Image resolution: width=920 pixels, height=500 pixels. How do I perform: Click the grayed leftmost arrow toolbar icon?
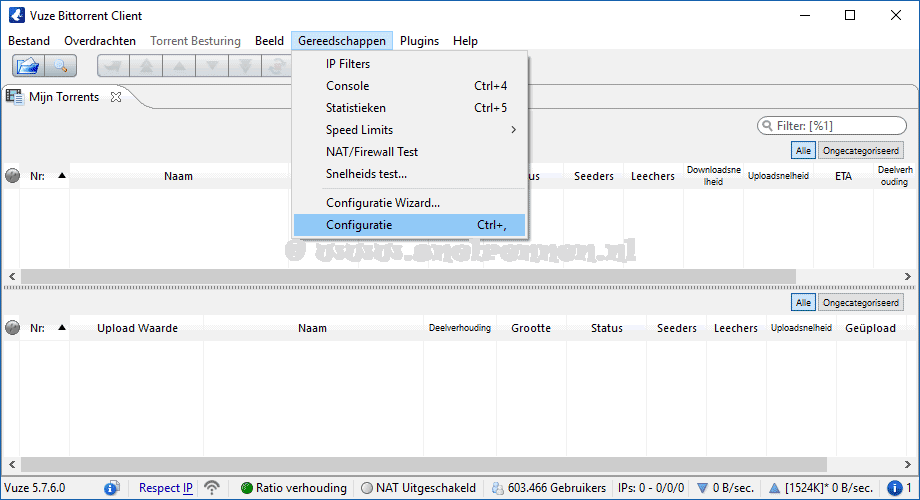point(113,66)
